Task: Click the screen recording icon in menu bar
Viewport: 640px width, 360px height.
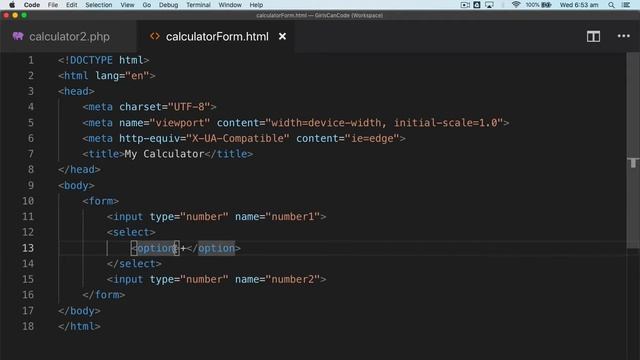Action: (465, 5)
